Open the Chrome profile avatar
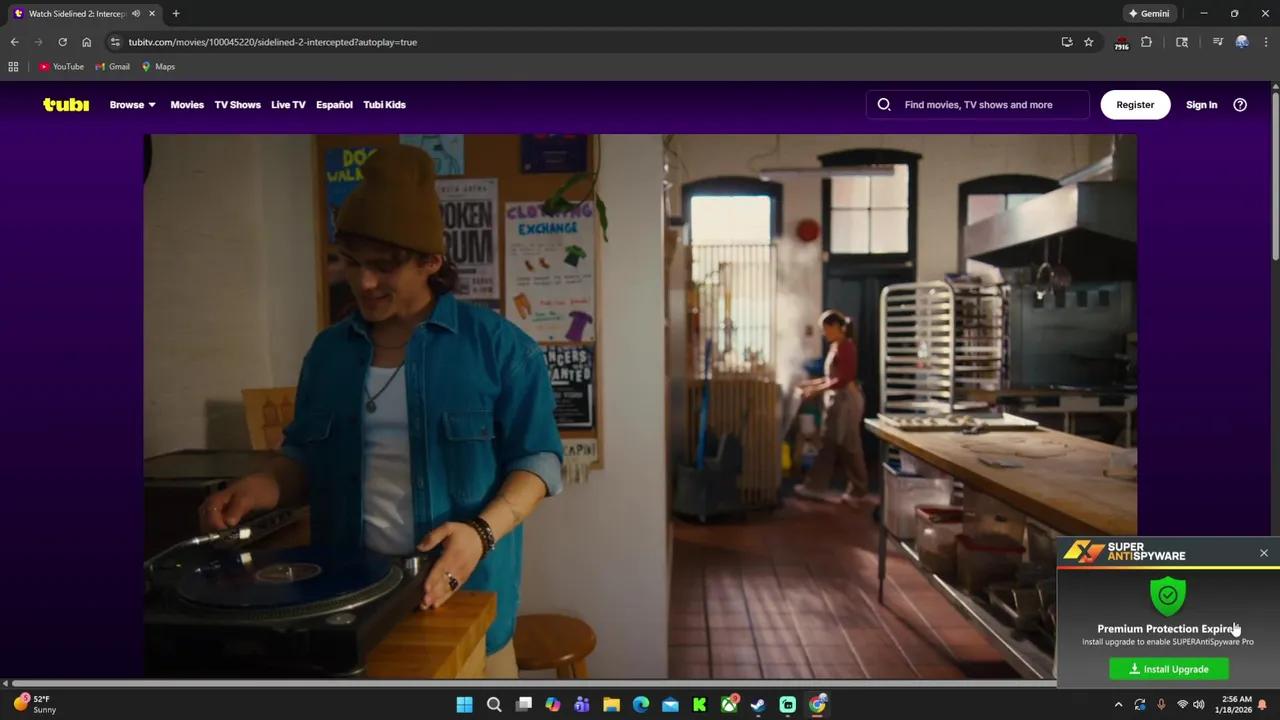1280x720 pixels. click(x=1242, y=42)
